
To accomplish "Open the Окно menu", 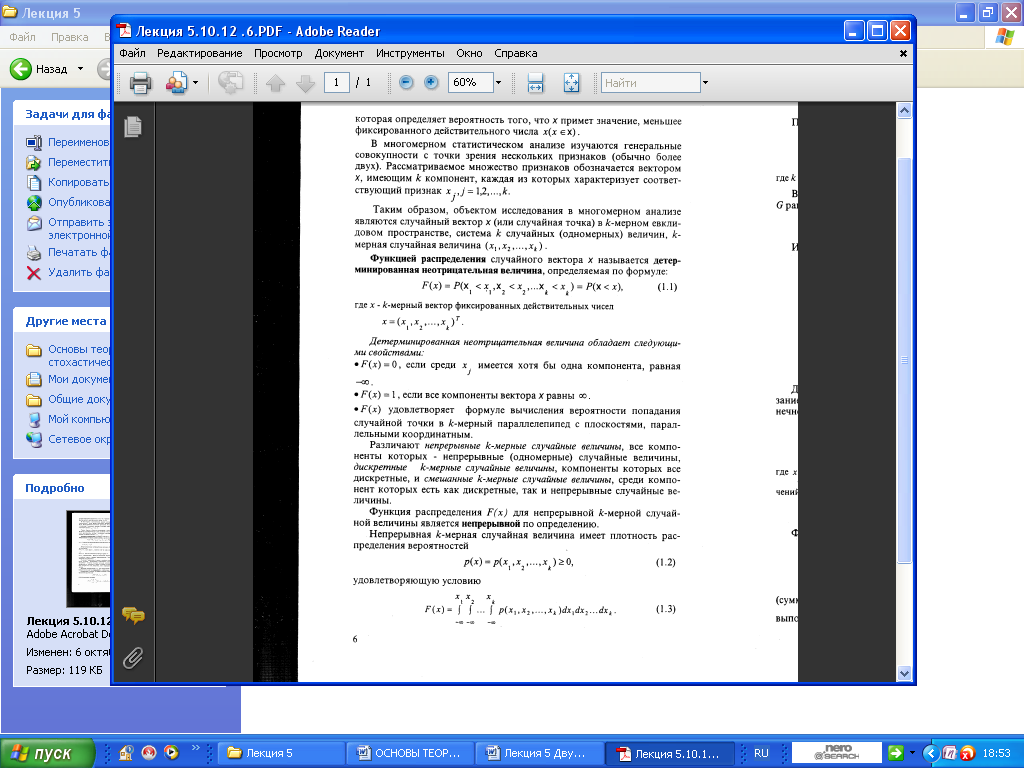I will click(469, 54).
